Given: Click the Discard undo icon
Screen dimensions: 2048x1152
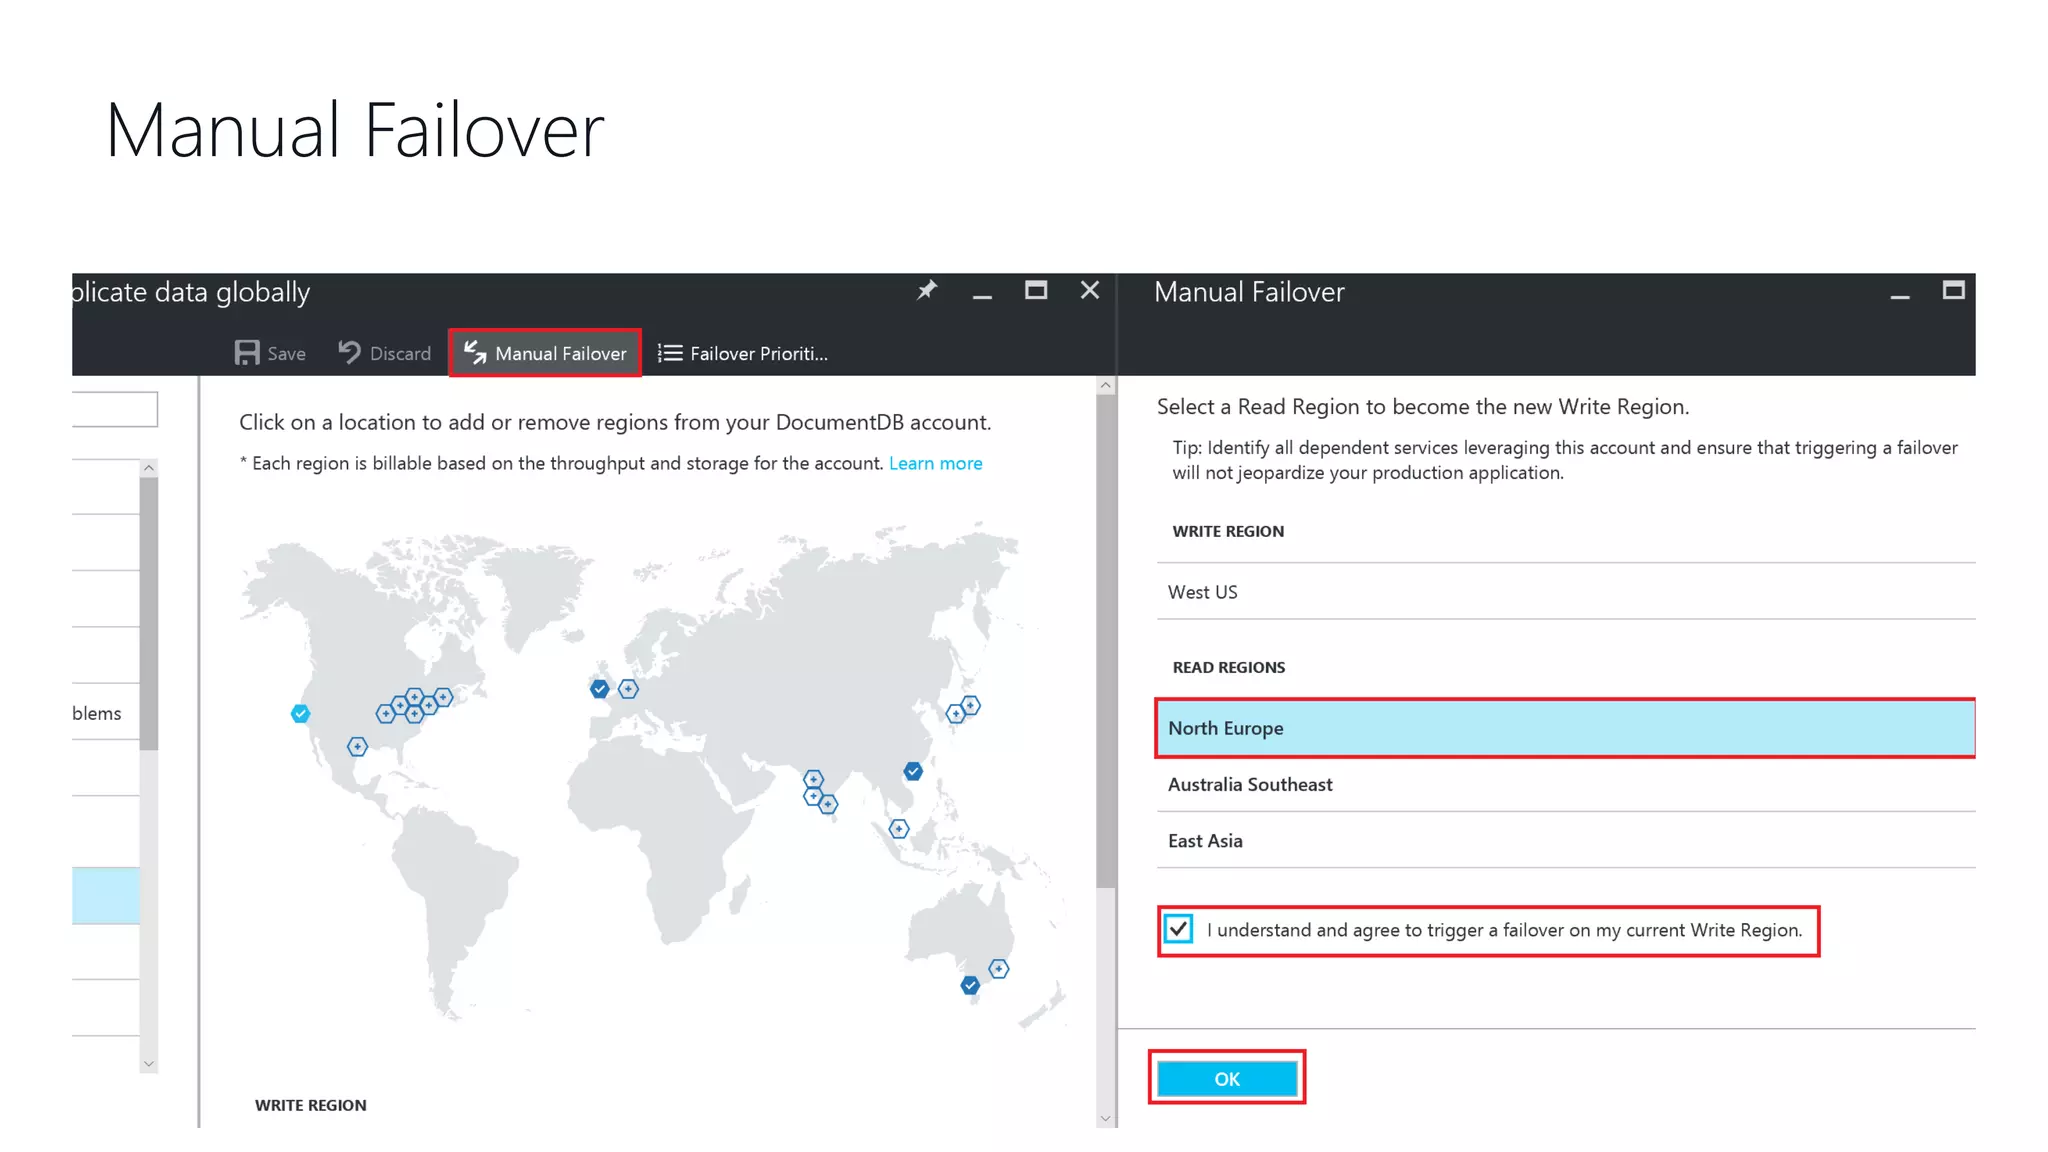Looking at the screenshot, I should tap(349, 352).
